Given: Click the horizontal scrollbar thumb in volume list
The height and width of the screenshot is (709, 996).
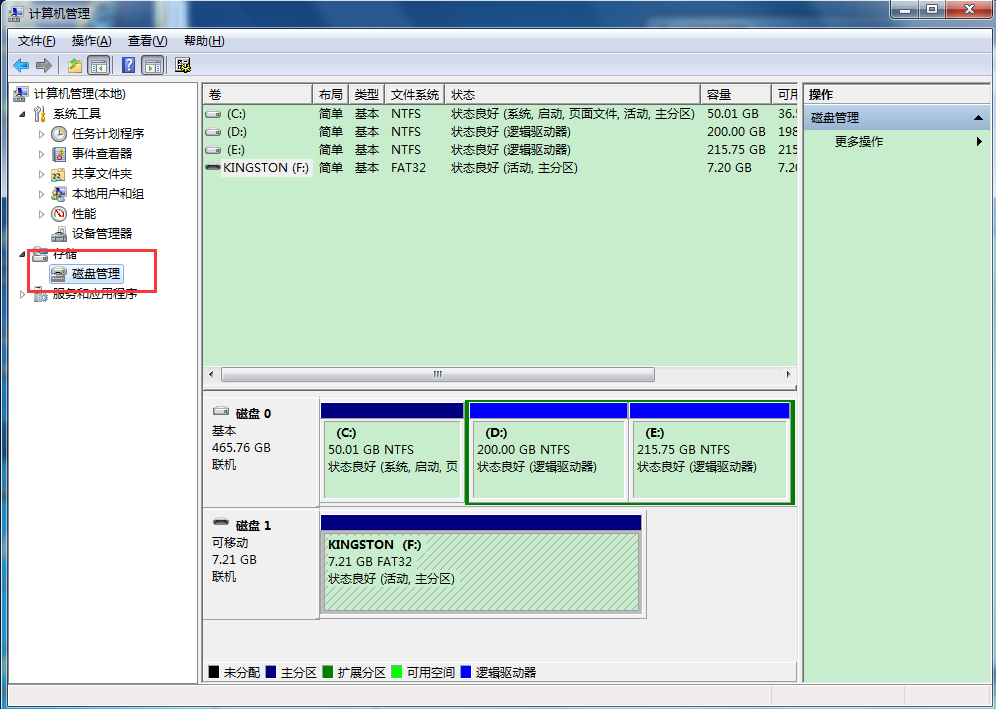Looking at the screenshot, I should tap(438, 374).
